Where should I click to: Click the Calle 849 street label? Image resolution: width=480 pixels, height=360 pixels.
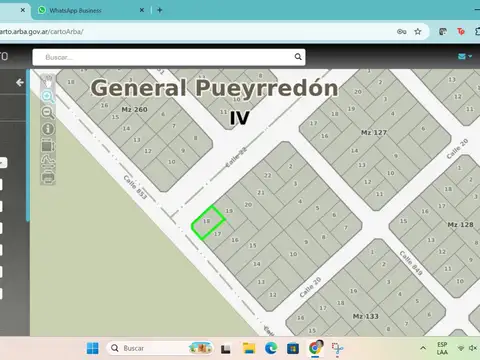pos(411,263)
